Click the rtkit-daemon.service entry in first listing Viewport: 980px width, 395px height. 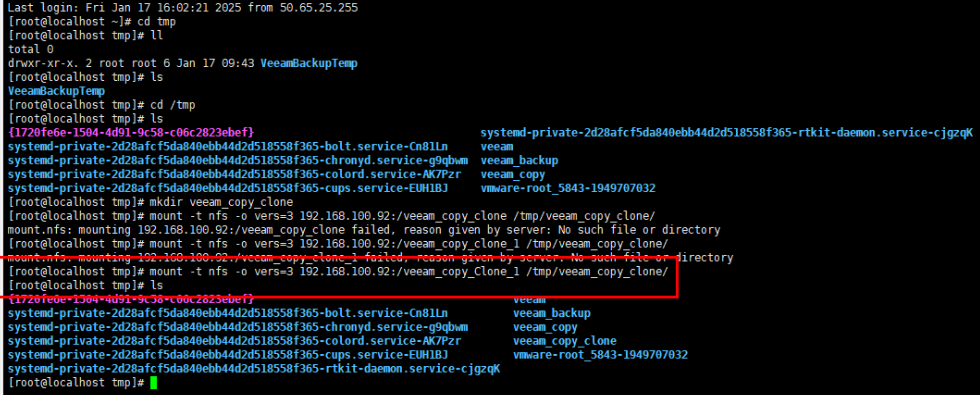726,132
